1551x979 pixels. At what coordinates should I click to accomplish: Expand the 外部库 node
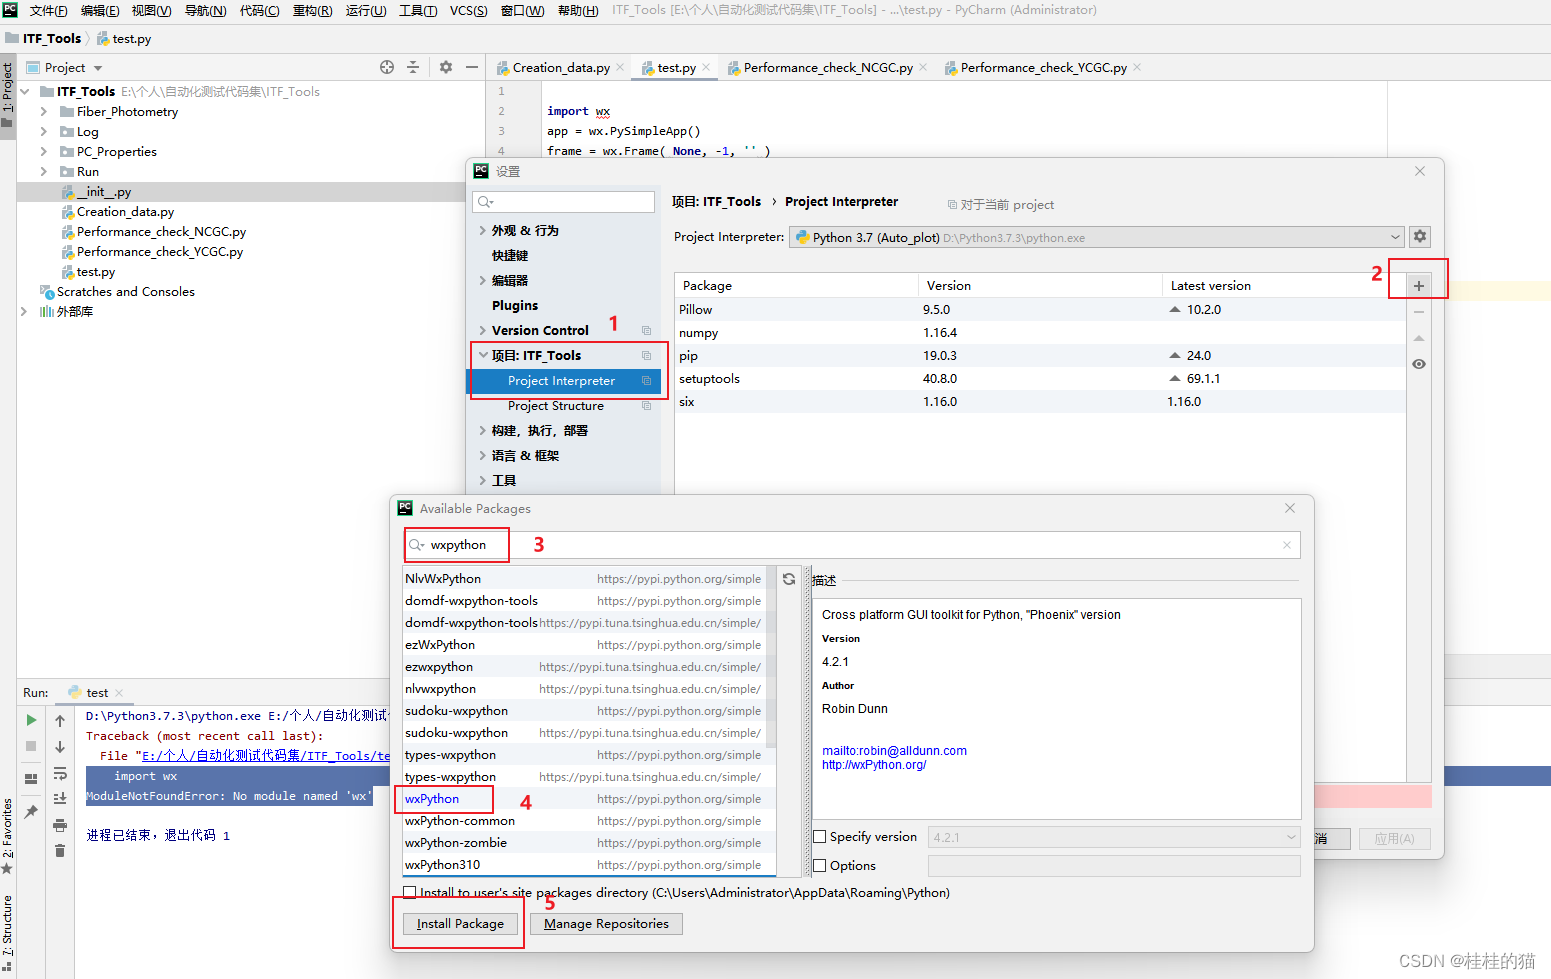(24, 312)
